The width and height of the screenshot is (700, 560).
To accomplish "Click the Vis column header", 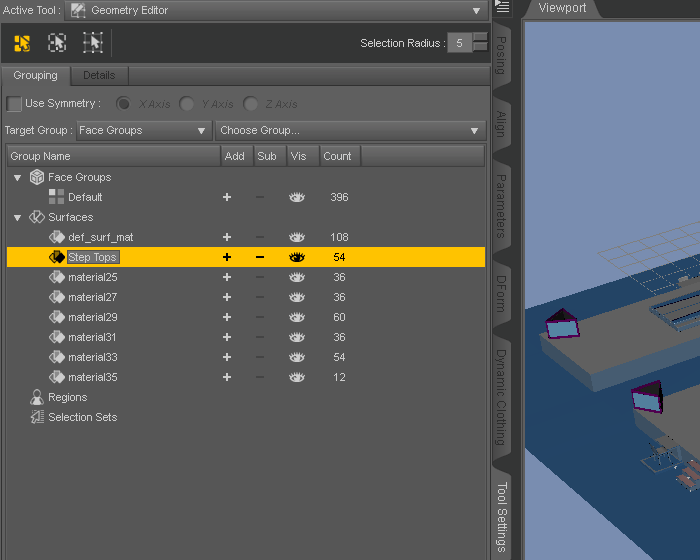I will (303, 156).
